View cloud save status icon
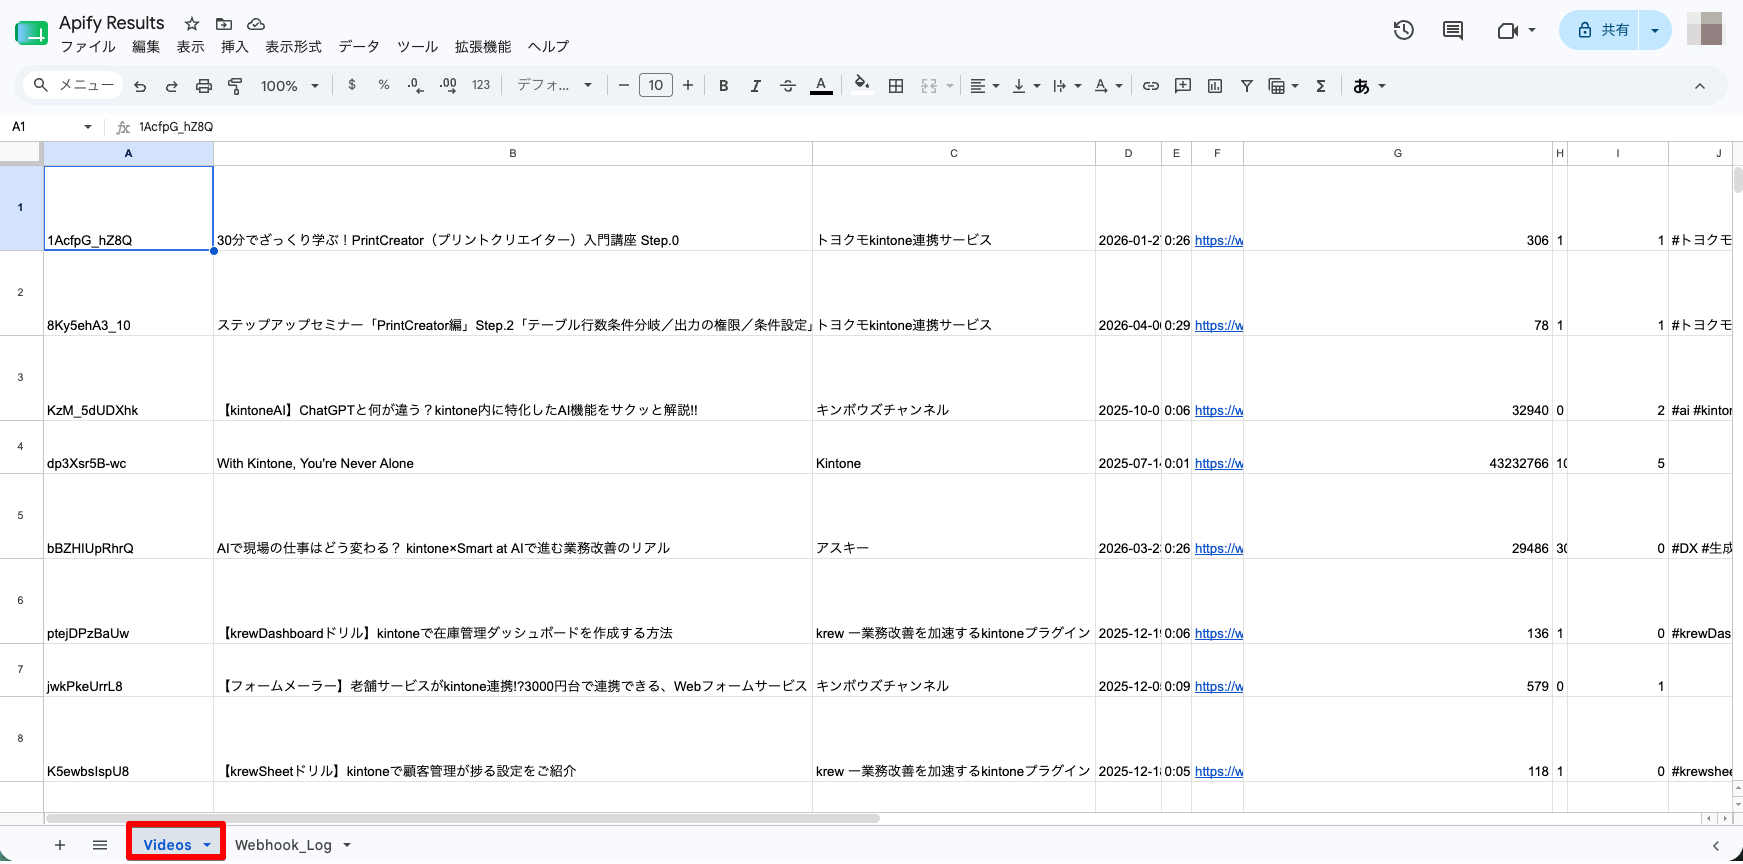 pyautogui.click(x=256, y=23)
